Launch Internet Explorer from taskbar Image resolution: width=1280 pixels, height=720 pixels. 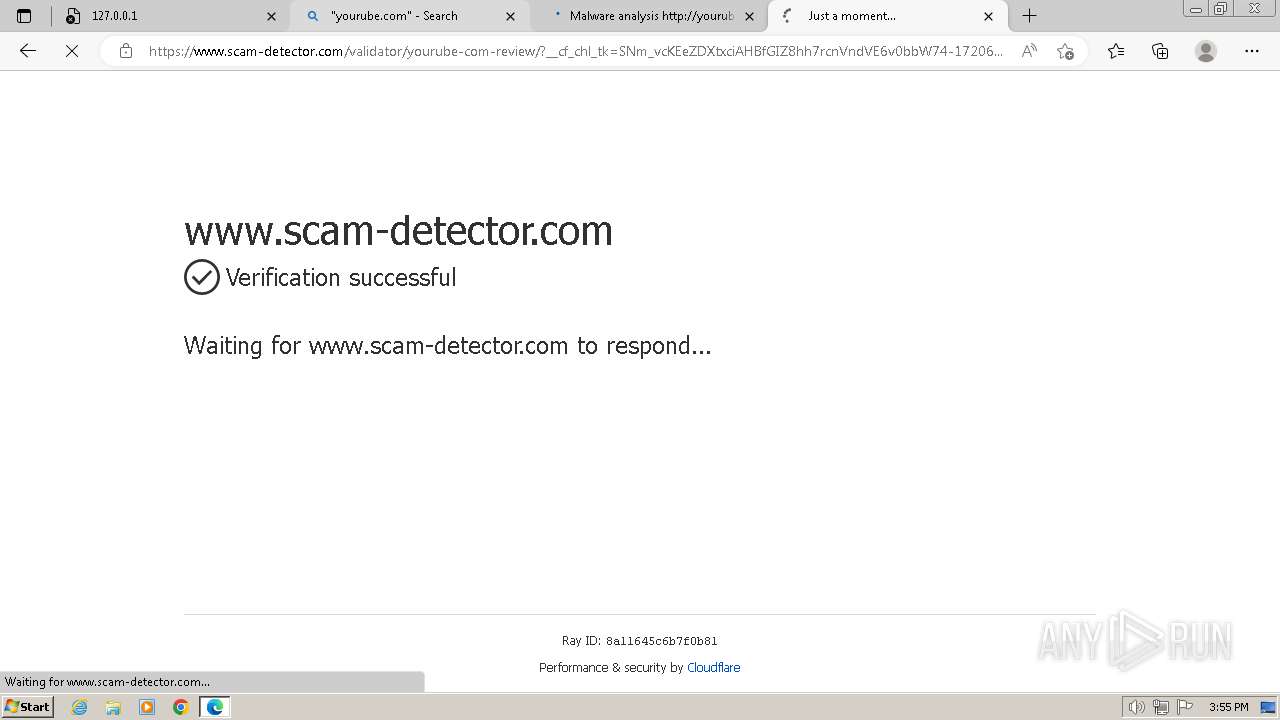(x=80, y=707)
